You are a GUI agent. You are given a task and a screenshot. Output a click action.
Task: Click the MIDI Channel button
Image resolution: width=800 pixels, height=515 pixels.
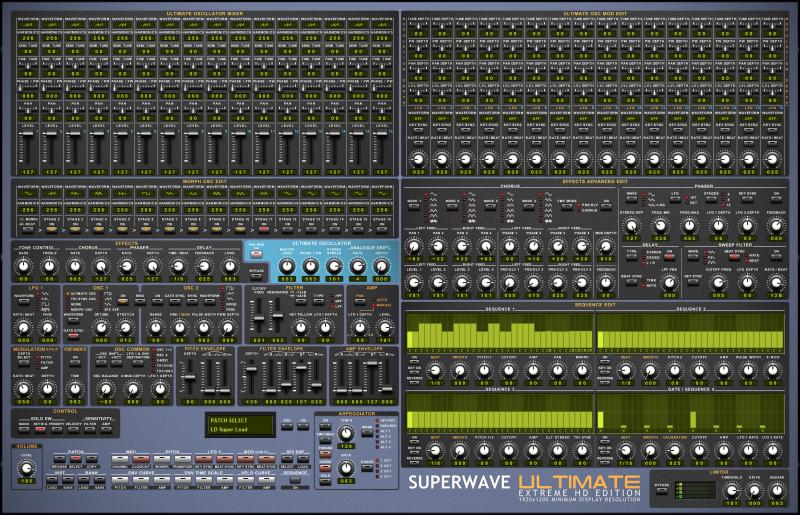(120, 459)
